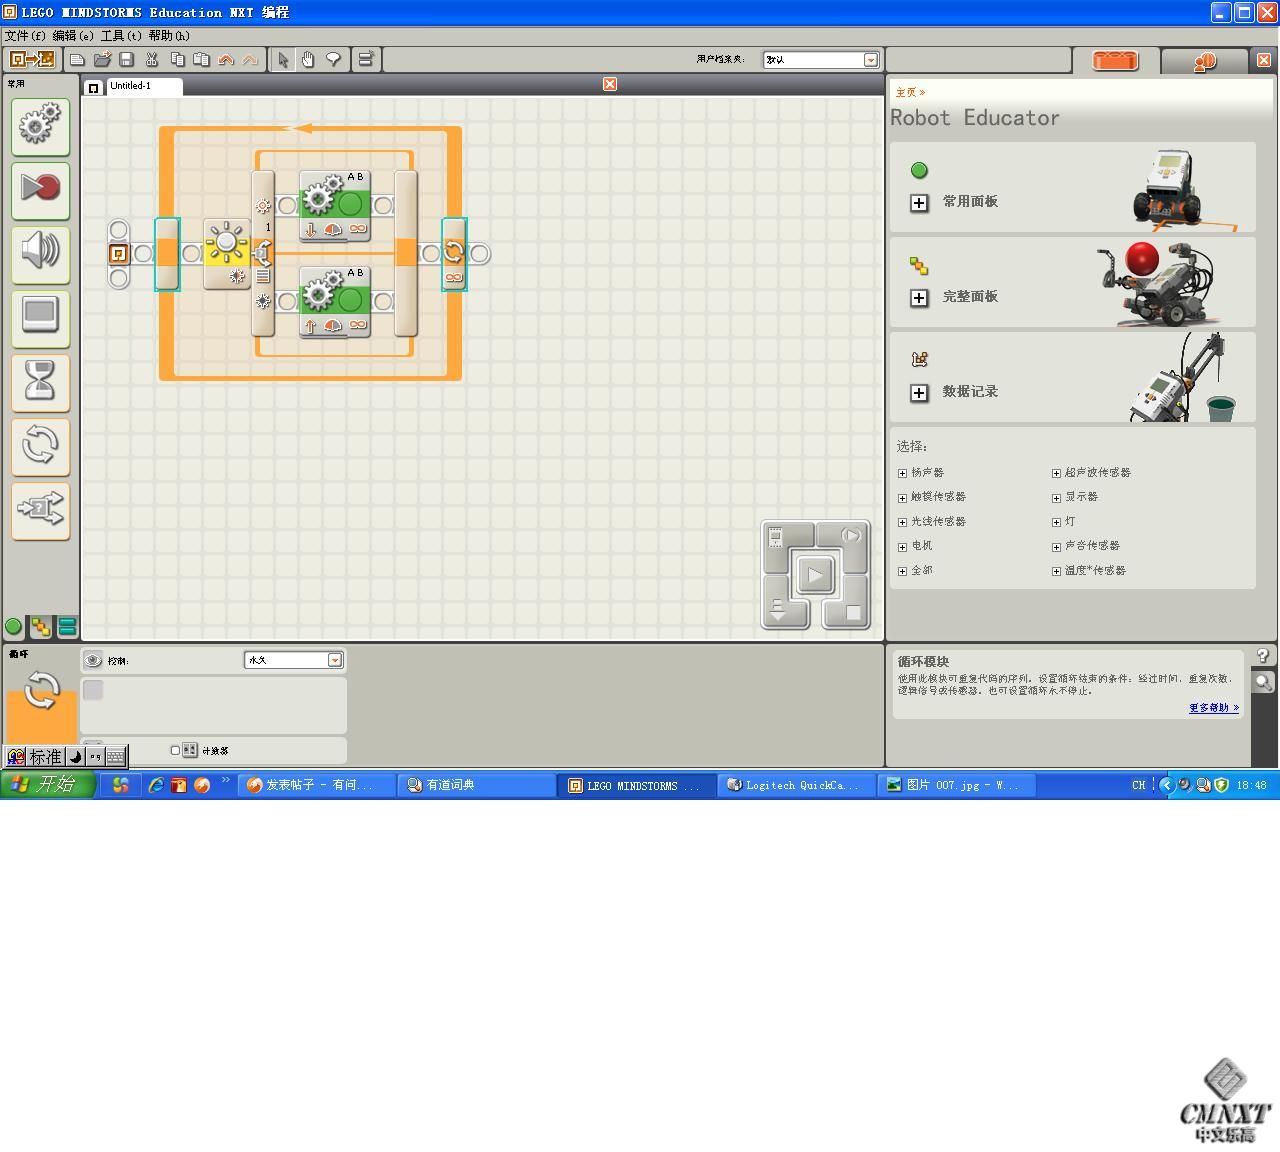Click the Windows 开始 start button

(x=48, y=785)
